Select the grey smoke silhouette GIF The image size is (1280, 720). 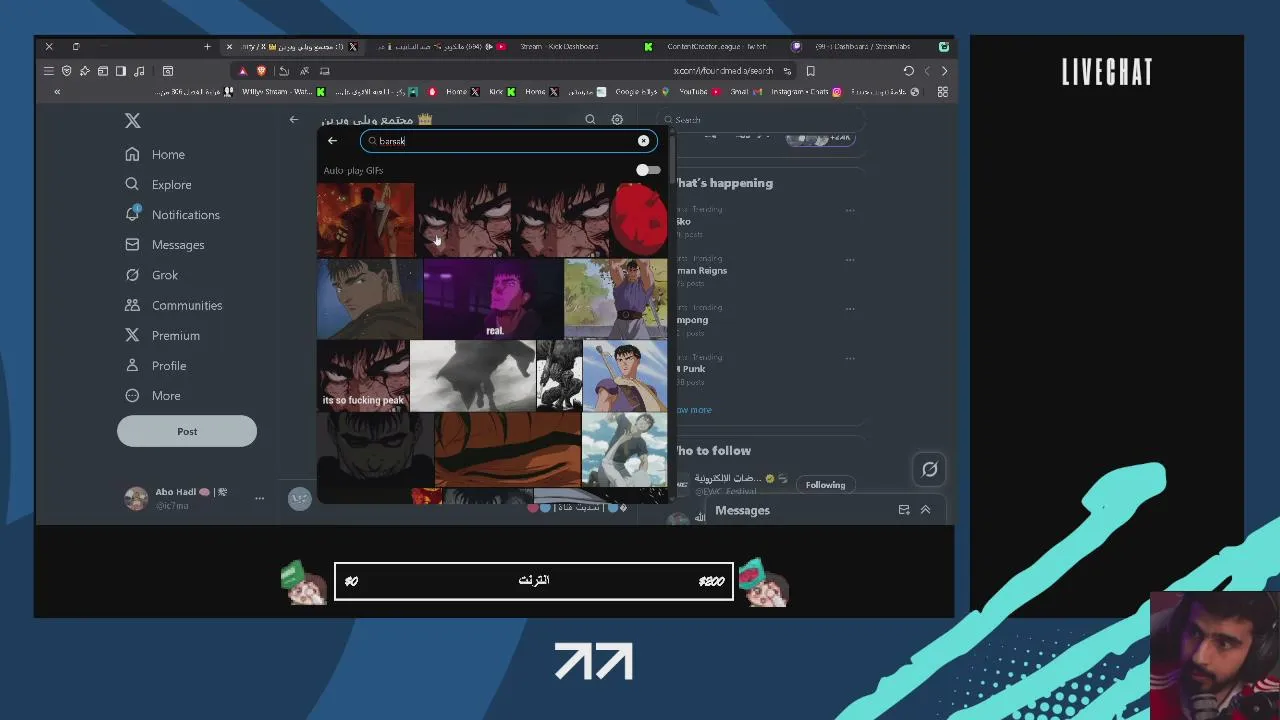point(472,376)
